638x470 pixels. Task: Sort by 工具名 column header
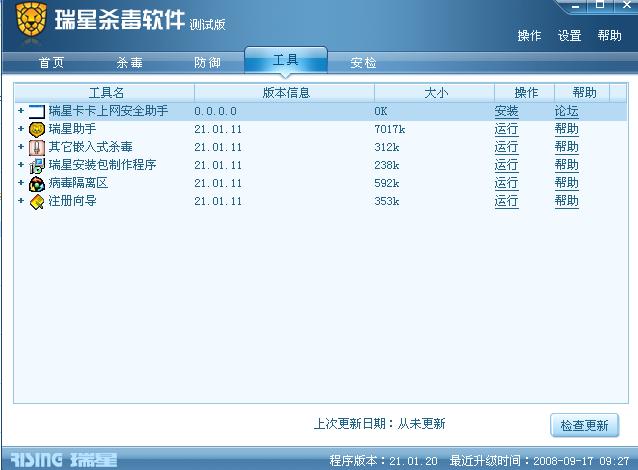click(x=105, y=93)
